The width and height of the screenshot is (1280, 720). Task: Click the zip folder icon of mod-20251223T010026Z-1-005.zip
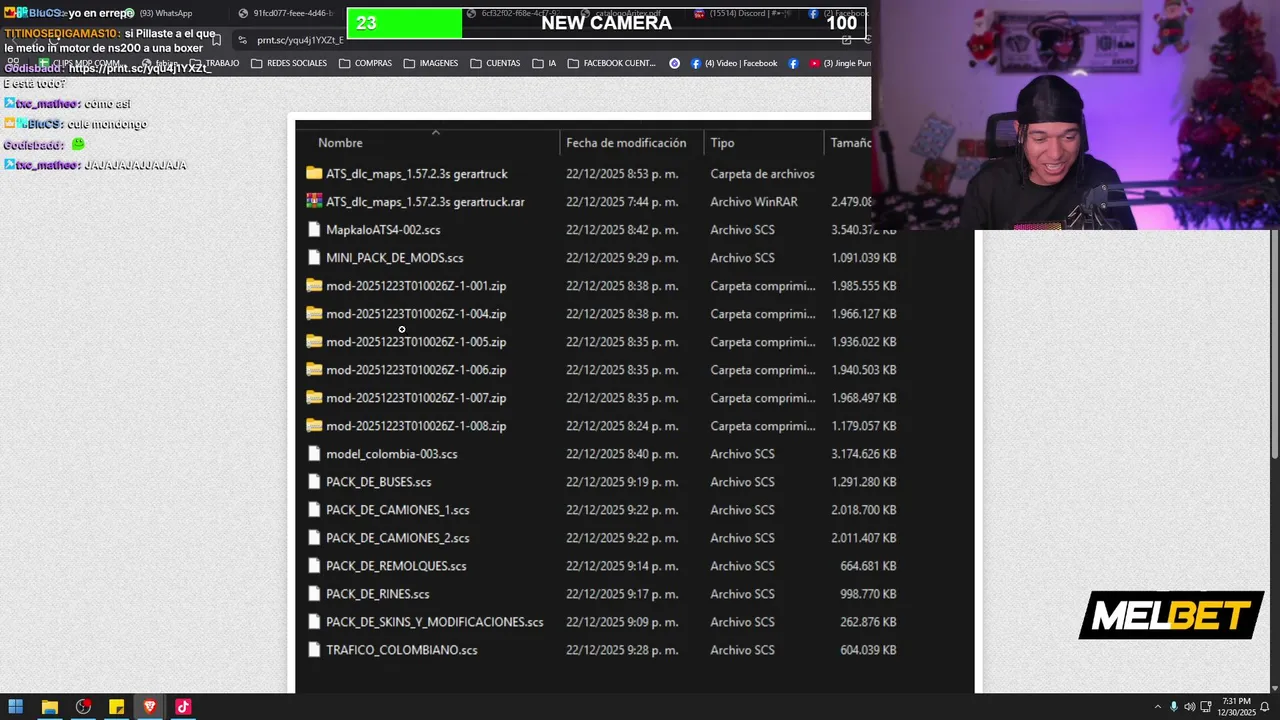pyautogui.click(x=314, y=341)
